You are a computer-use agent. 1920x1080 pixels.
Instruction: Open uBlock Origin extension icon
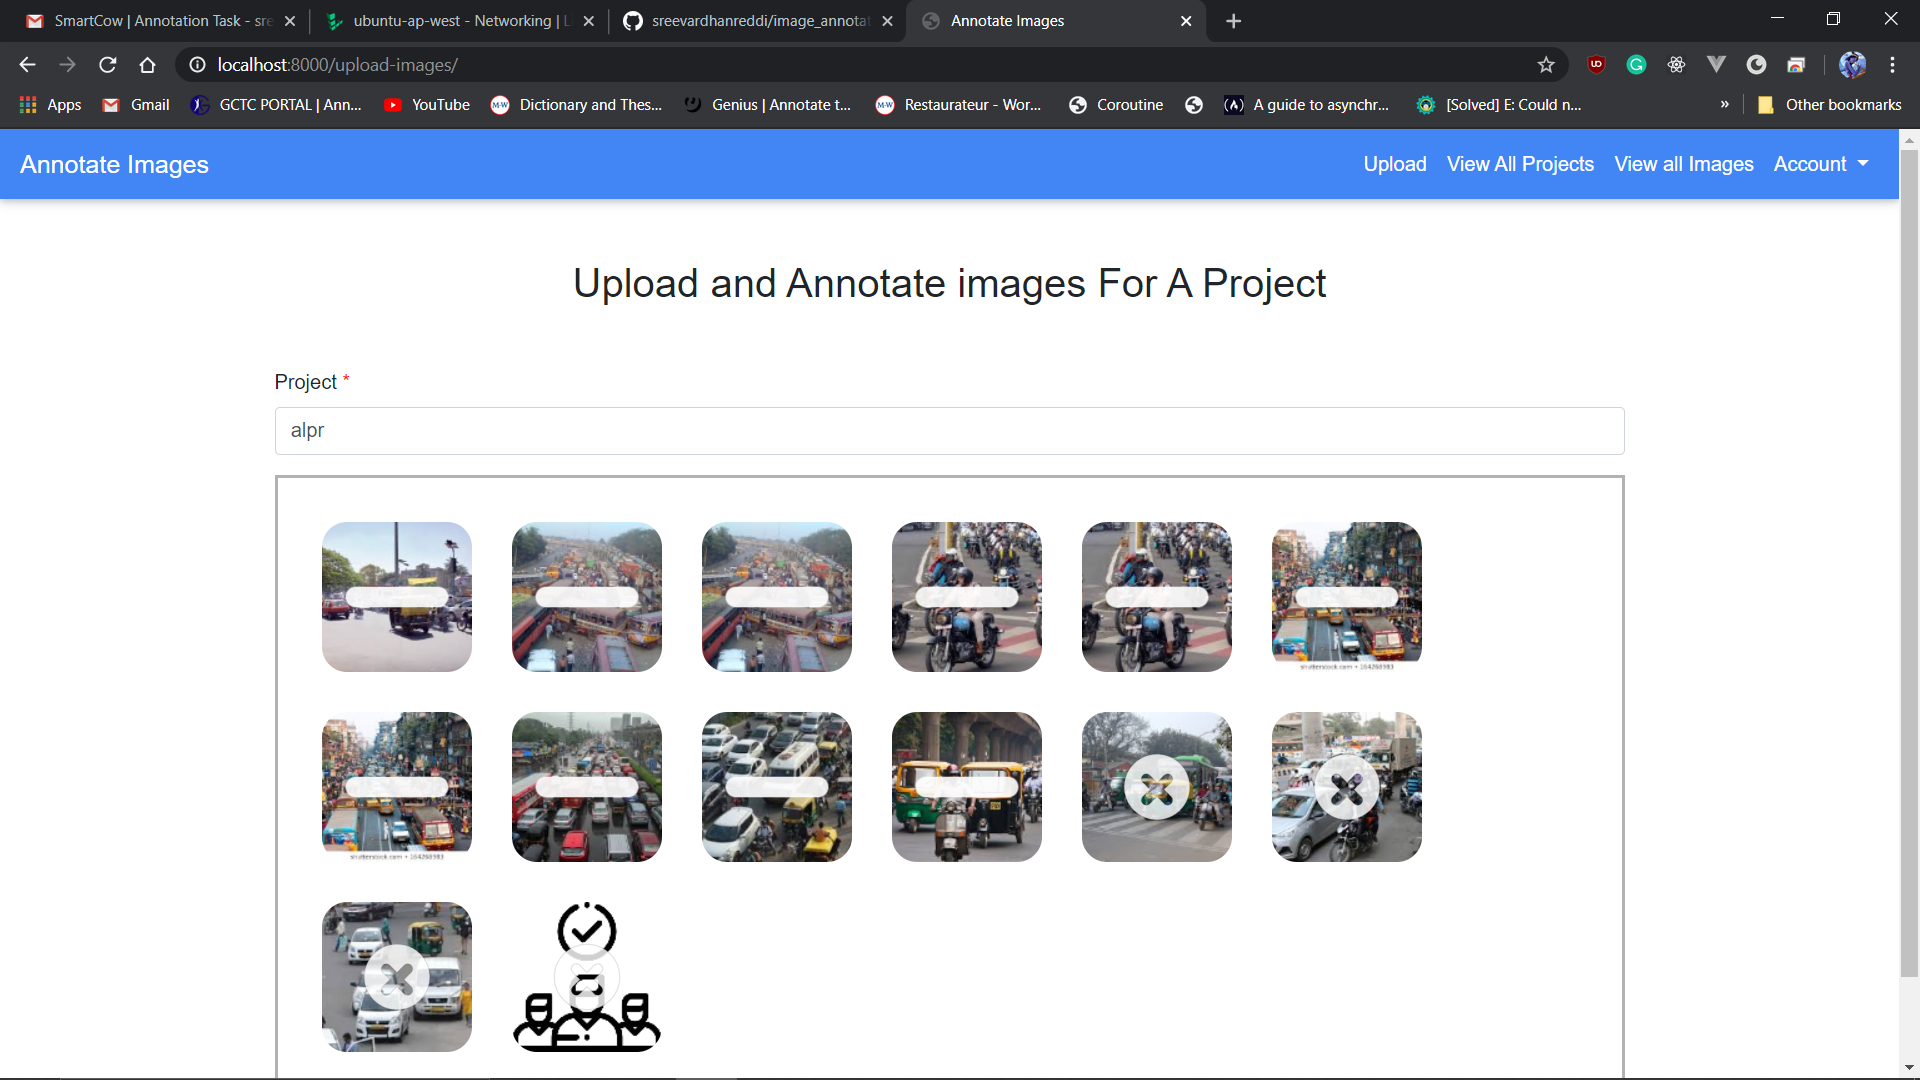tap(1596, 65)
